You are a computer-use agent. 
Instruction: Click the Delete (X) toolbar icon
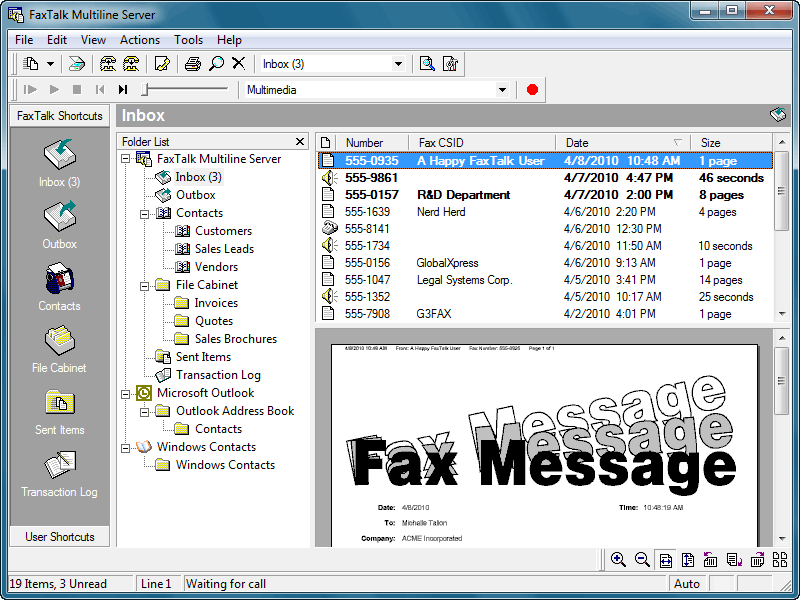coord(238,63)
